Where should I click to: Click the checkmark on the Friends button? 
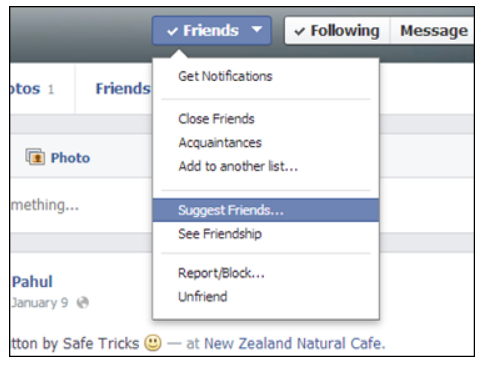pos(172,31)
